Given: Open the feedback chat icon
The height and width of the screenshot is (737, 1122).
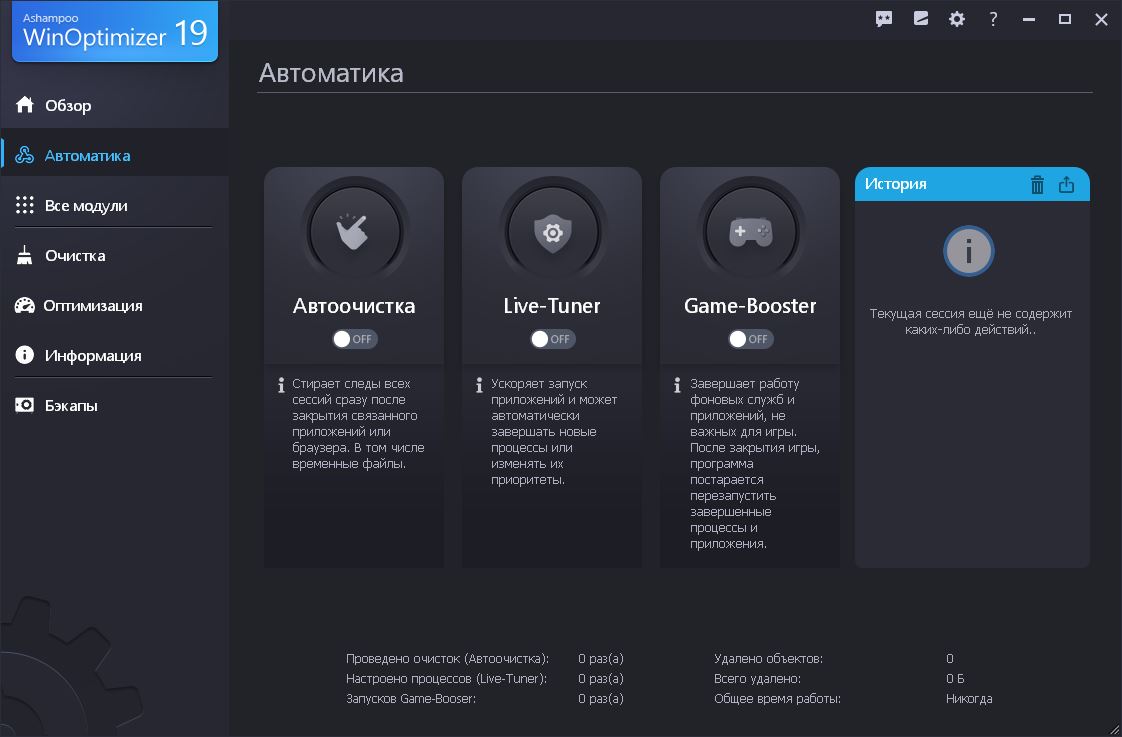Looking at the screenshot, I should tap(883, 18).
